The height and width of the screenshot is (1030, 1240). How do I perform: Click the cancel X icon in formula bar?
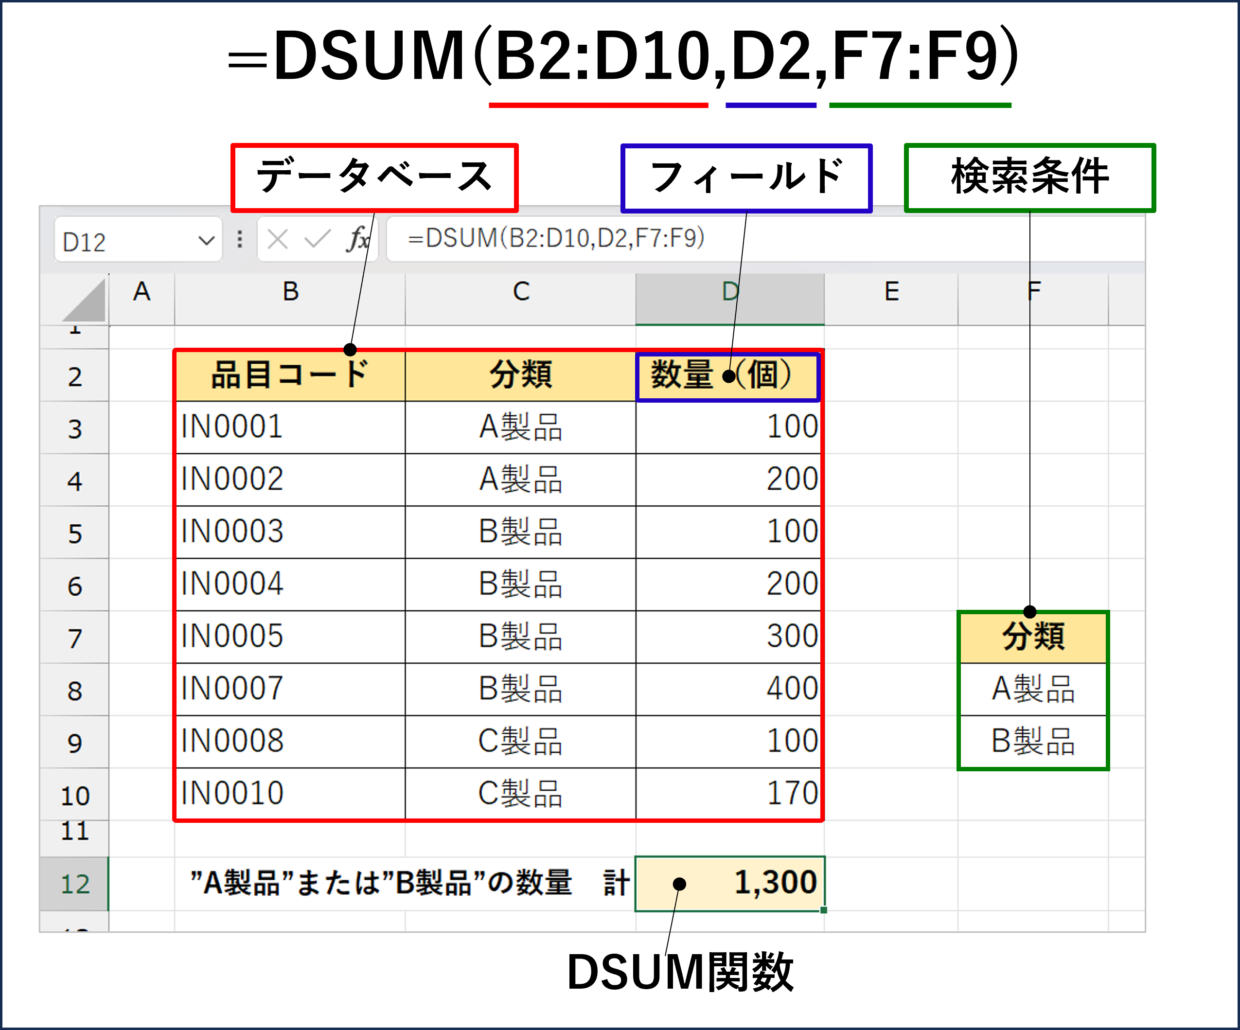(278, 240)
